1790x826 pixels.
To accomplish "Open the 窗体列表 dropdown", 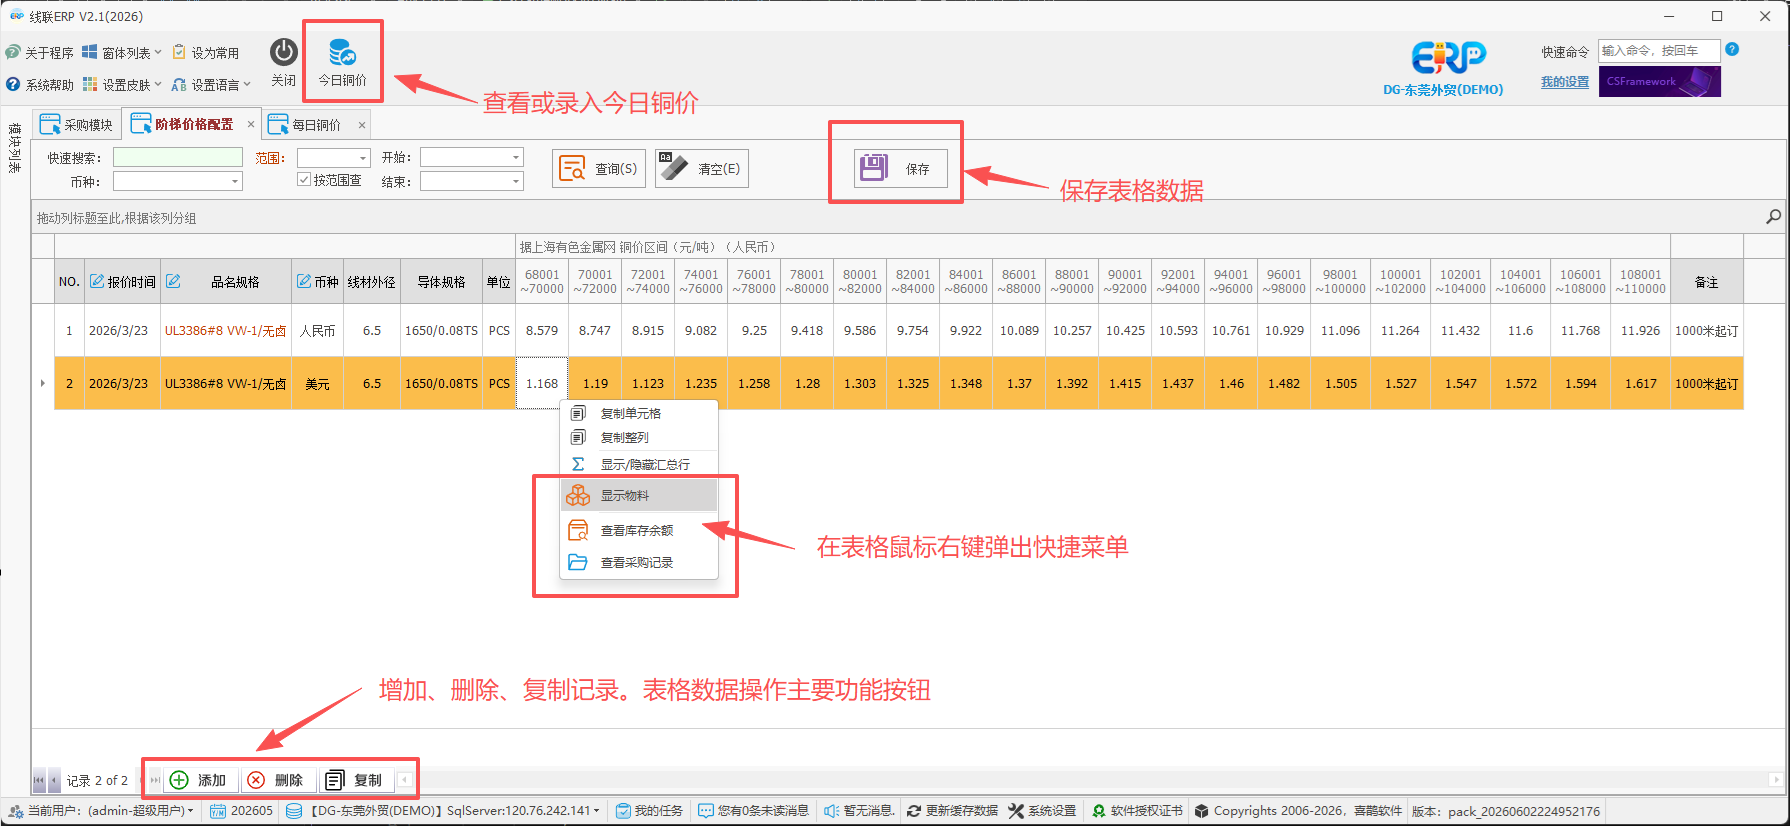I will tap(122, 52).
